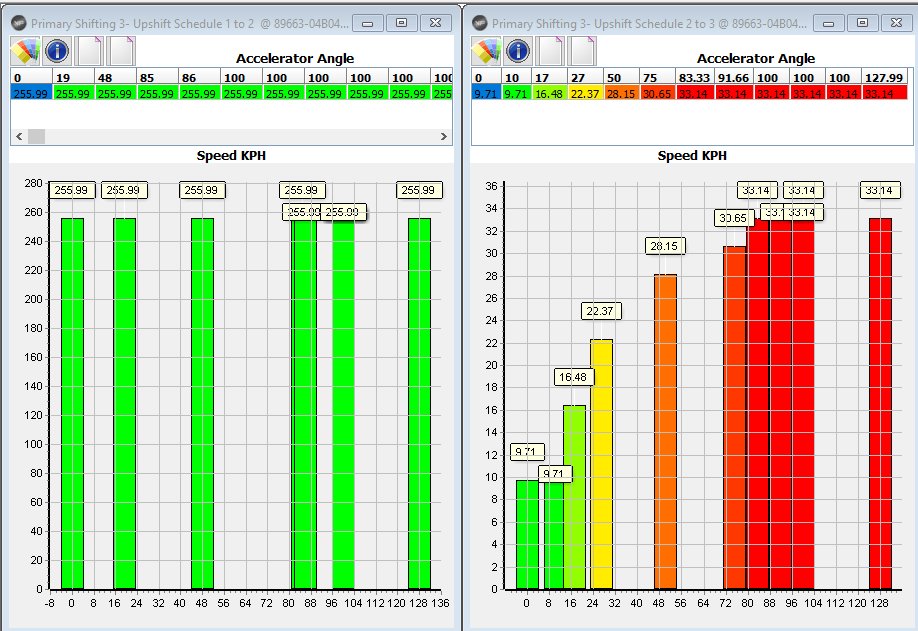The image size is (918, 631).
Task: Click the green bar near 48 in the 1 to 2 chart
Action: pyautogui.click(x=202, y=404)
